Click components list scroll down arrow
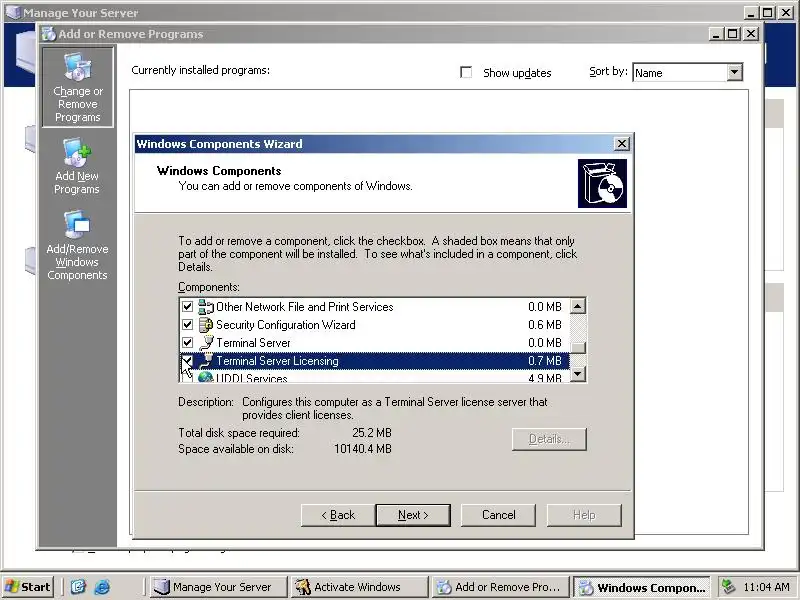The width and height of the screenshot is (800, 600). (578, 374)
